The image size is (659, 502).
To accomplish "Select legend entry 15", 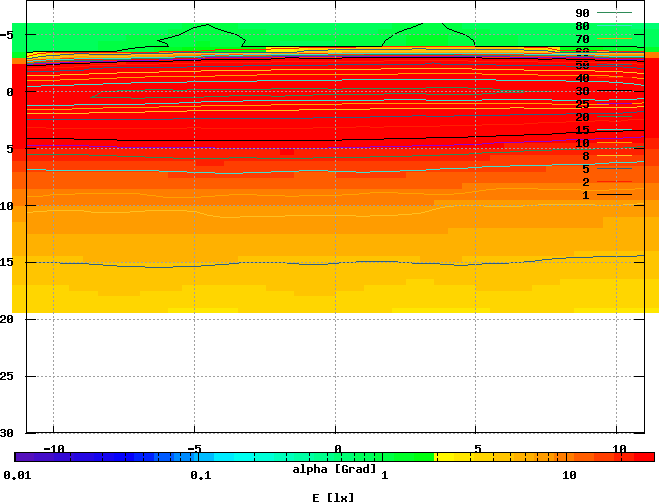I will (582, 130).
